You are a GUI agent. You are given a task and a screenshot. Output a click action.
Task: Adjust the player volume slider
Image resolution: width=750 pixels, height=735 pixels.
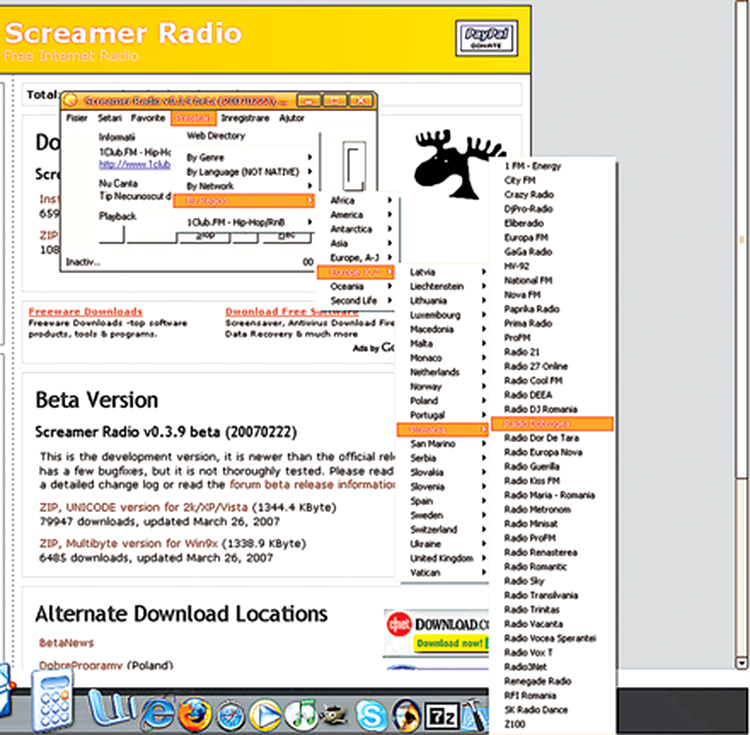[354, 166]
